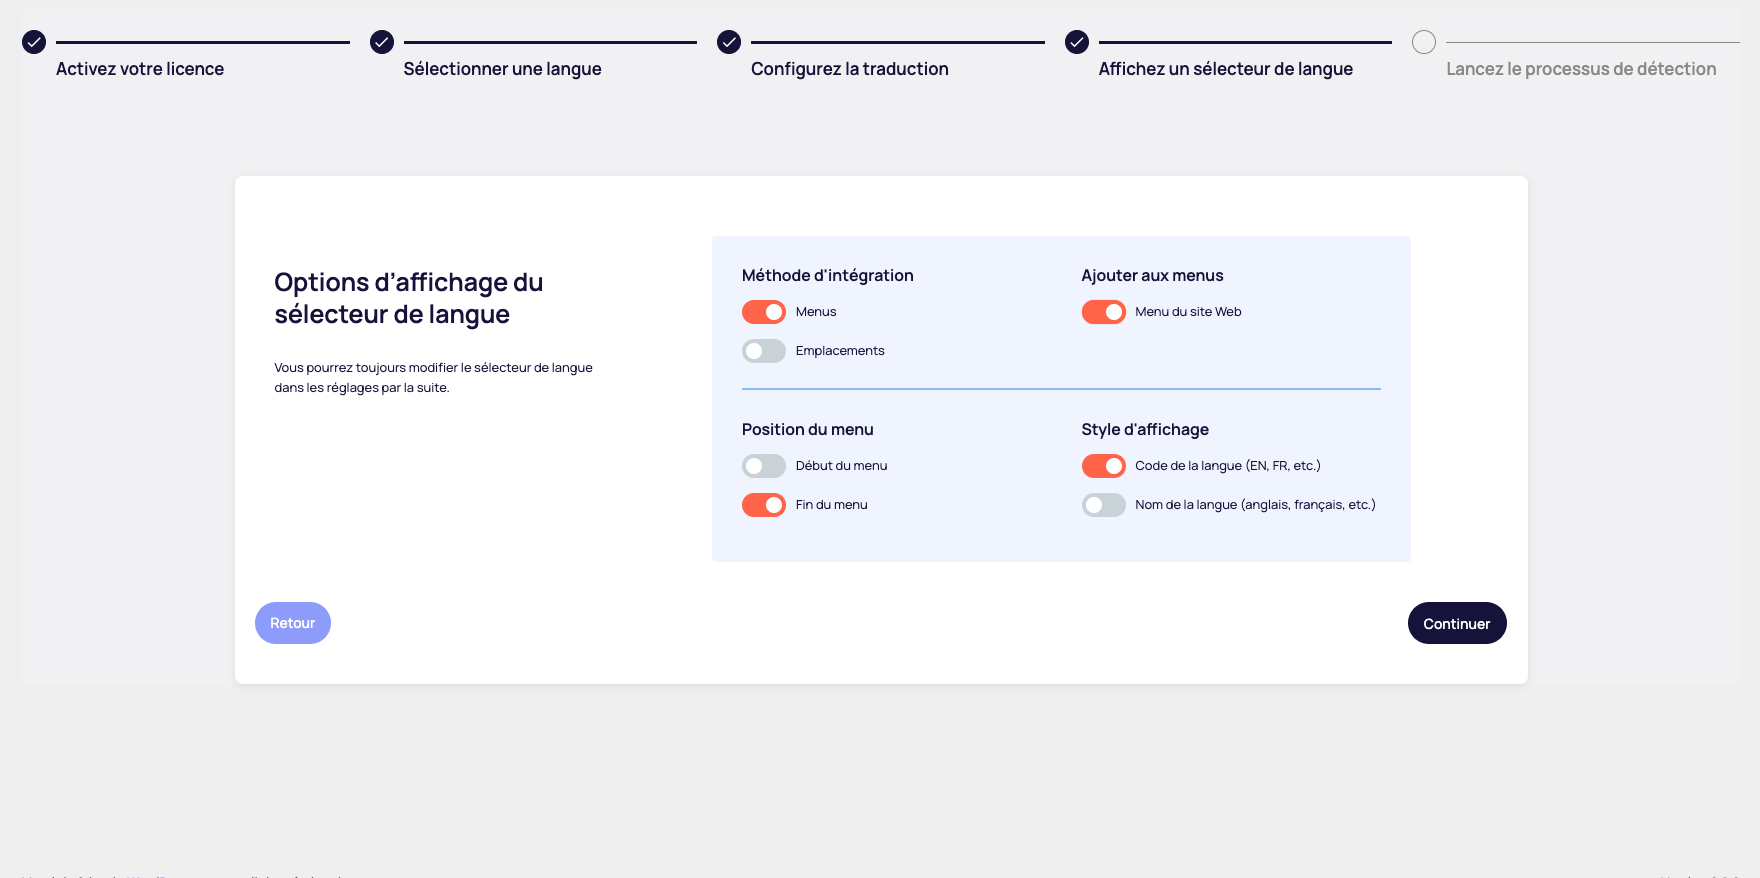Enable the 'Début du menu' position toggle

[x=764, y=466]
